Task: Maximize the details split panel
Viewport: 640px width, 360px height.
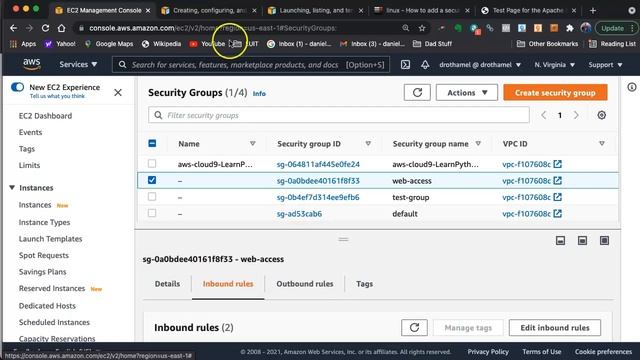Action: point(604,240)
